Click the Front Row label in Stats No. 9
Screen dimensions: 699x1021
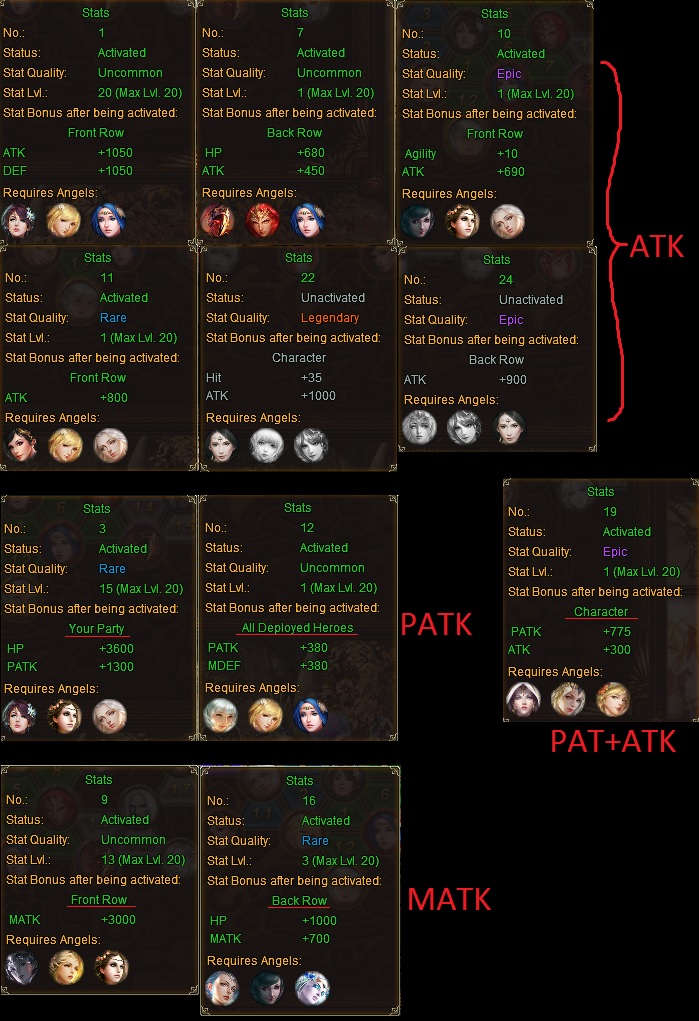(99, 899)
